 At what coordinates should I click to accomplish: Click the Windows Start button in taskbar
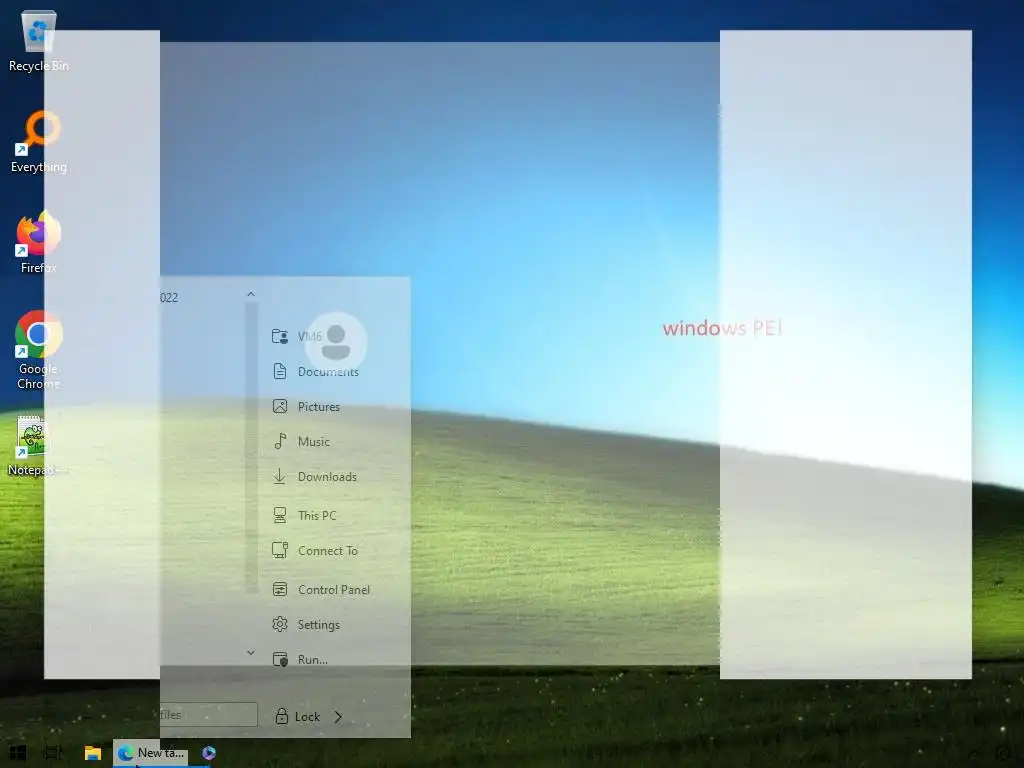[18, 753]
